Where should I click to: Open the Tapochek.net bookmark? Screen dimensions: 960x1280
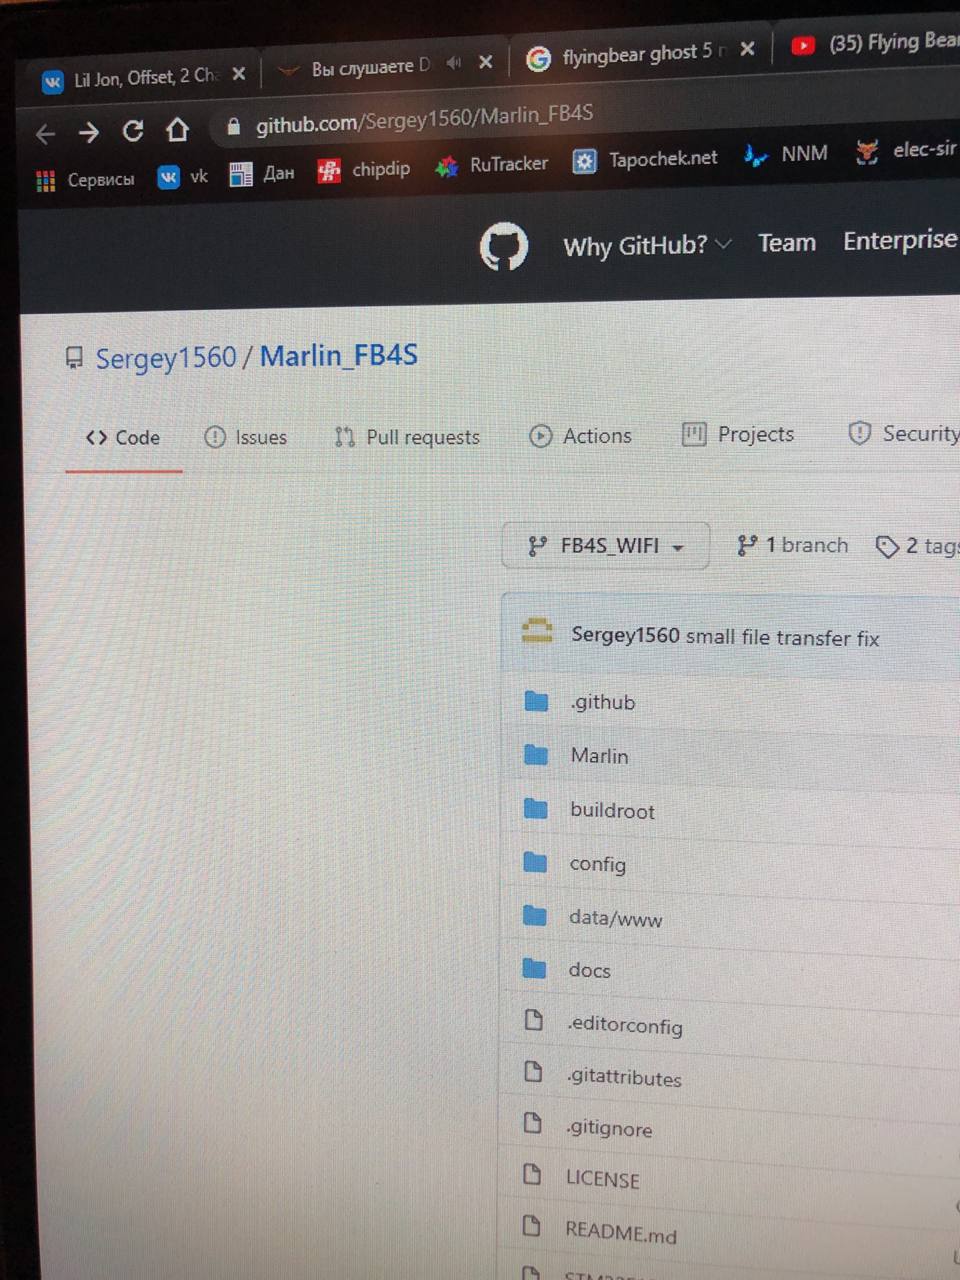tap(645, 159)
